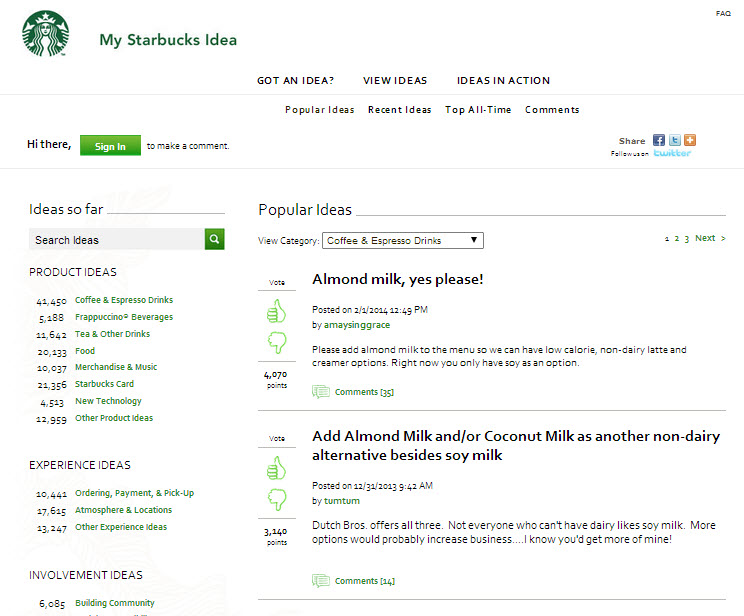Screen dimensions: 744x616
Task: Click the green Sign In button
Action: pos(110,146)
